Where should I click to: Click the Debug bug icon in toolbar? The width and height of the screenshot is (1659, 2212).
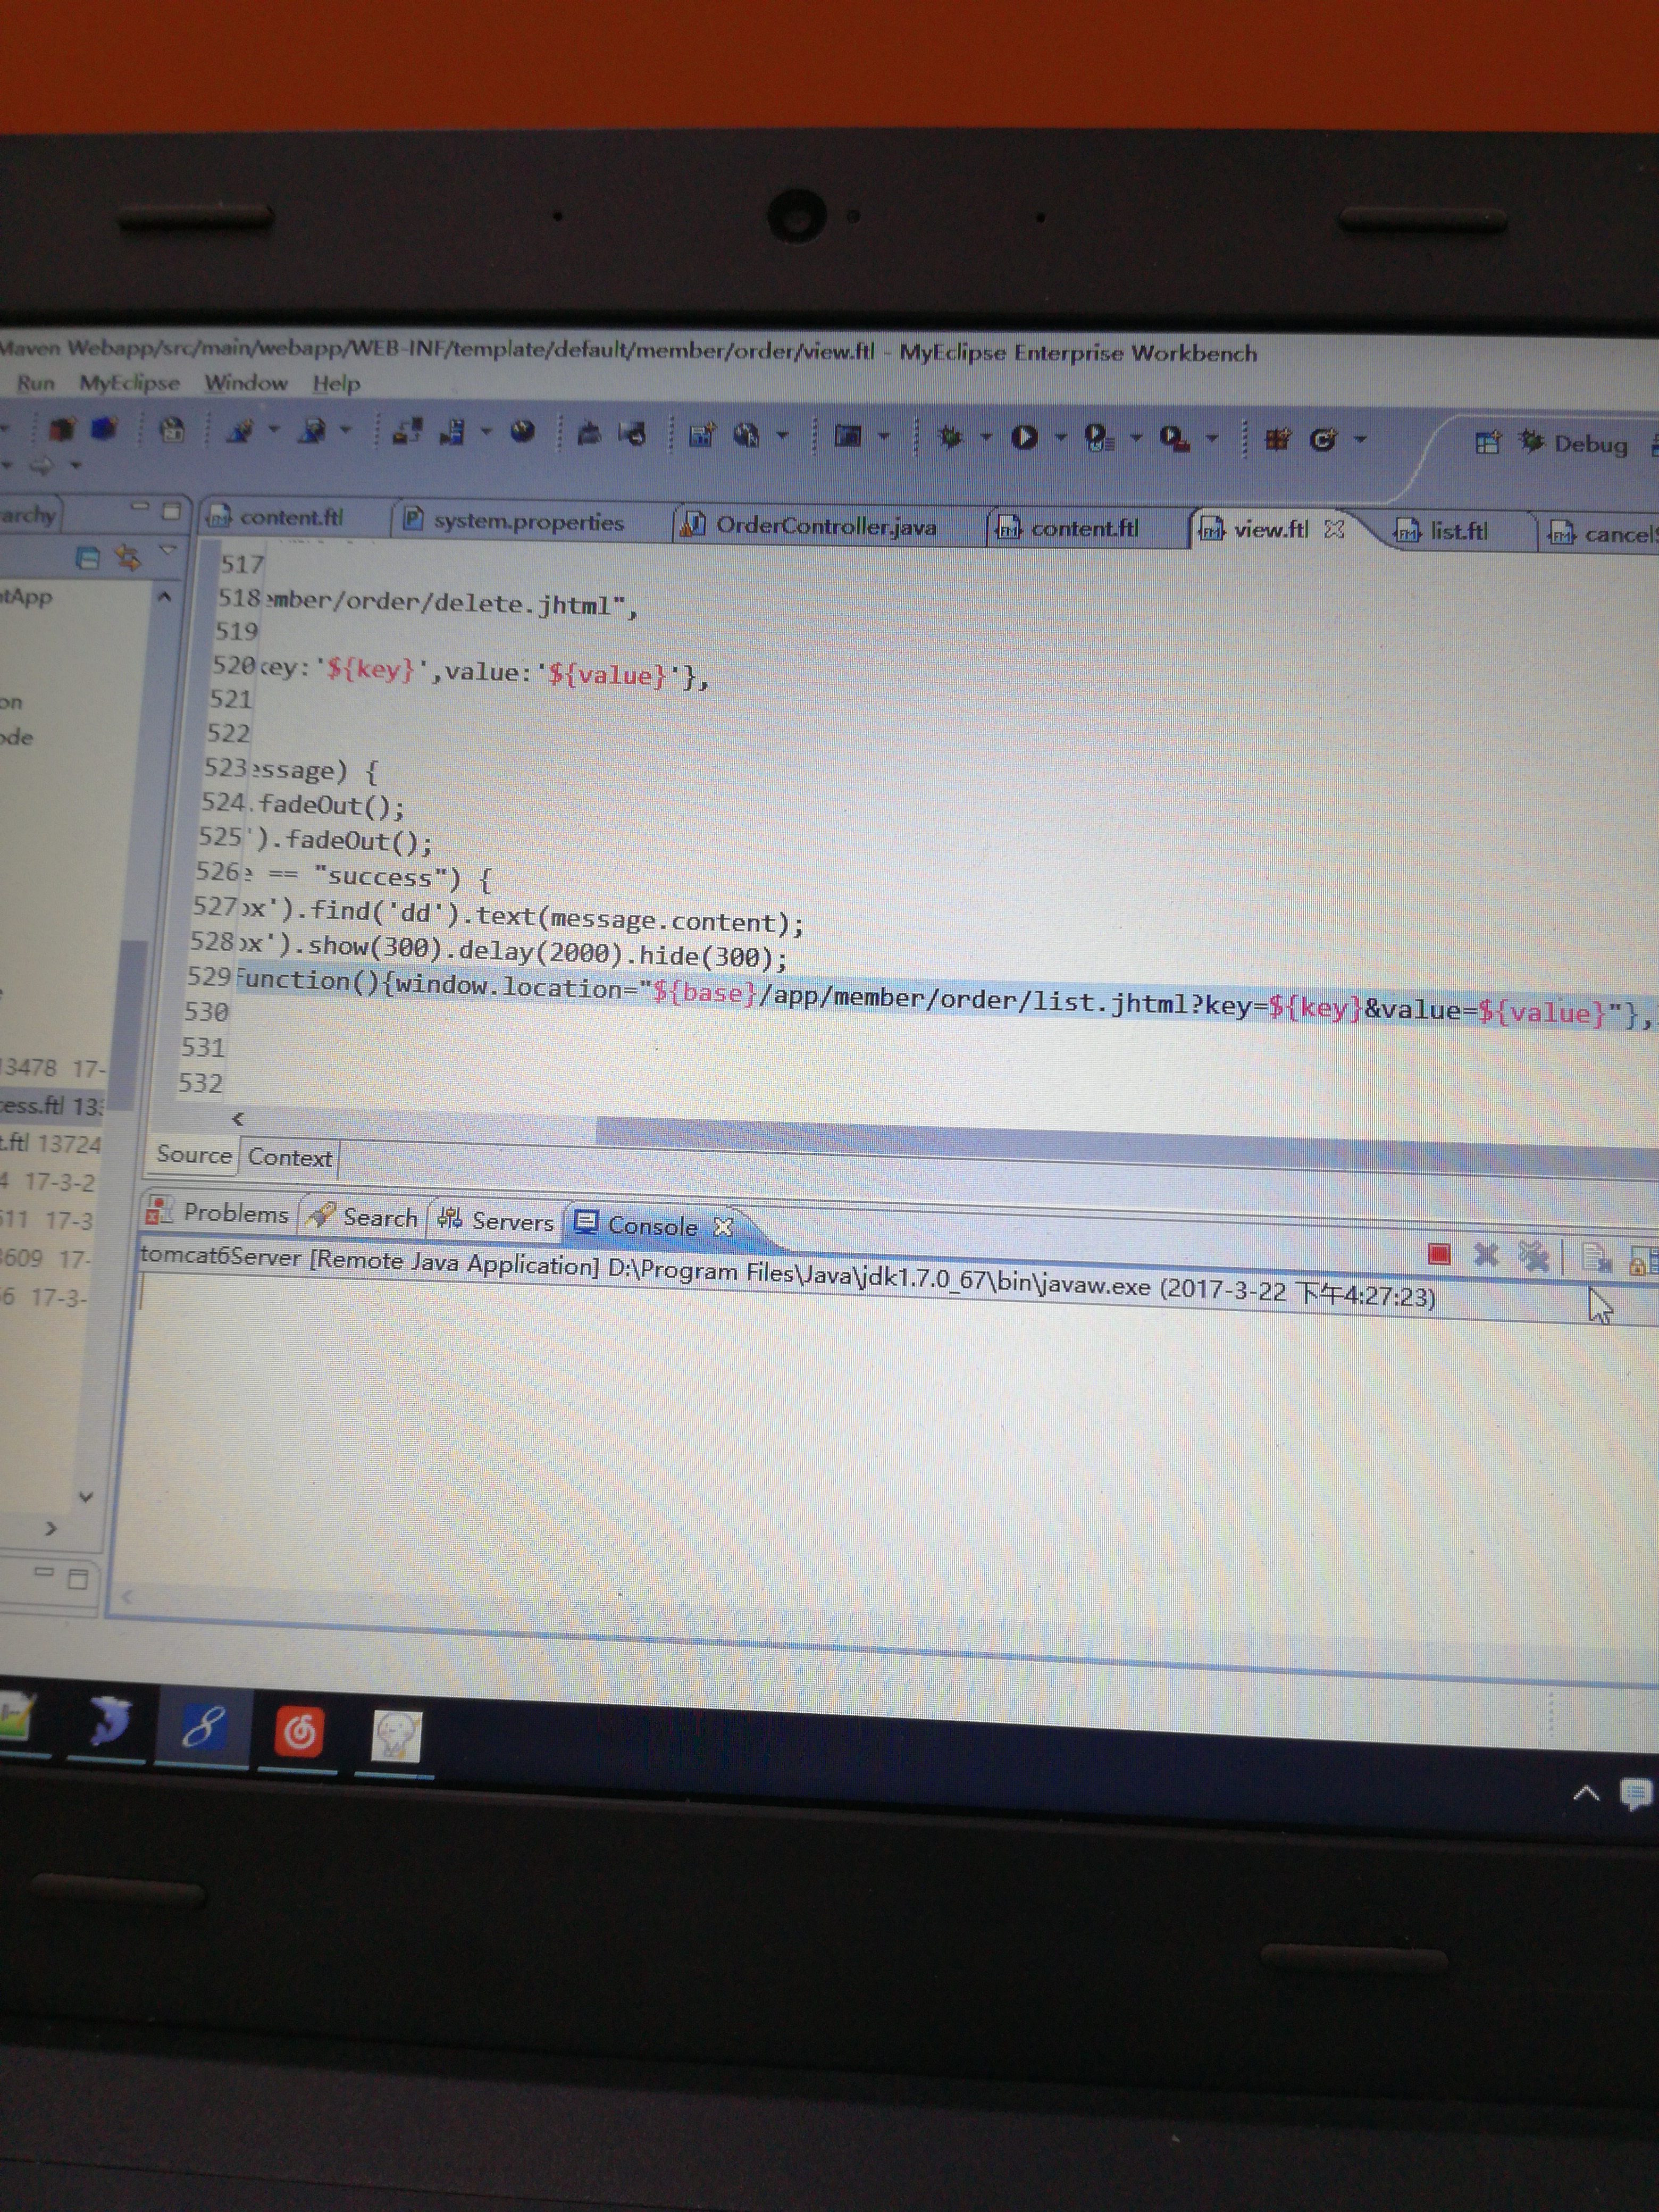coord(950,437)
